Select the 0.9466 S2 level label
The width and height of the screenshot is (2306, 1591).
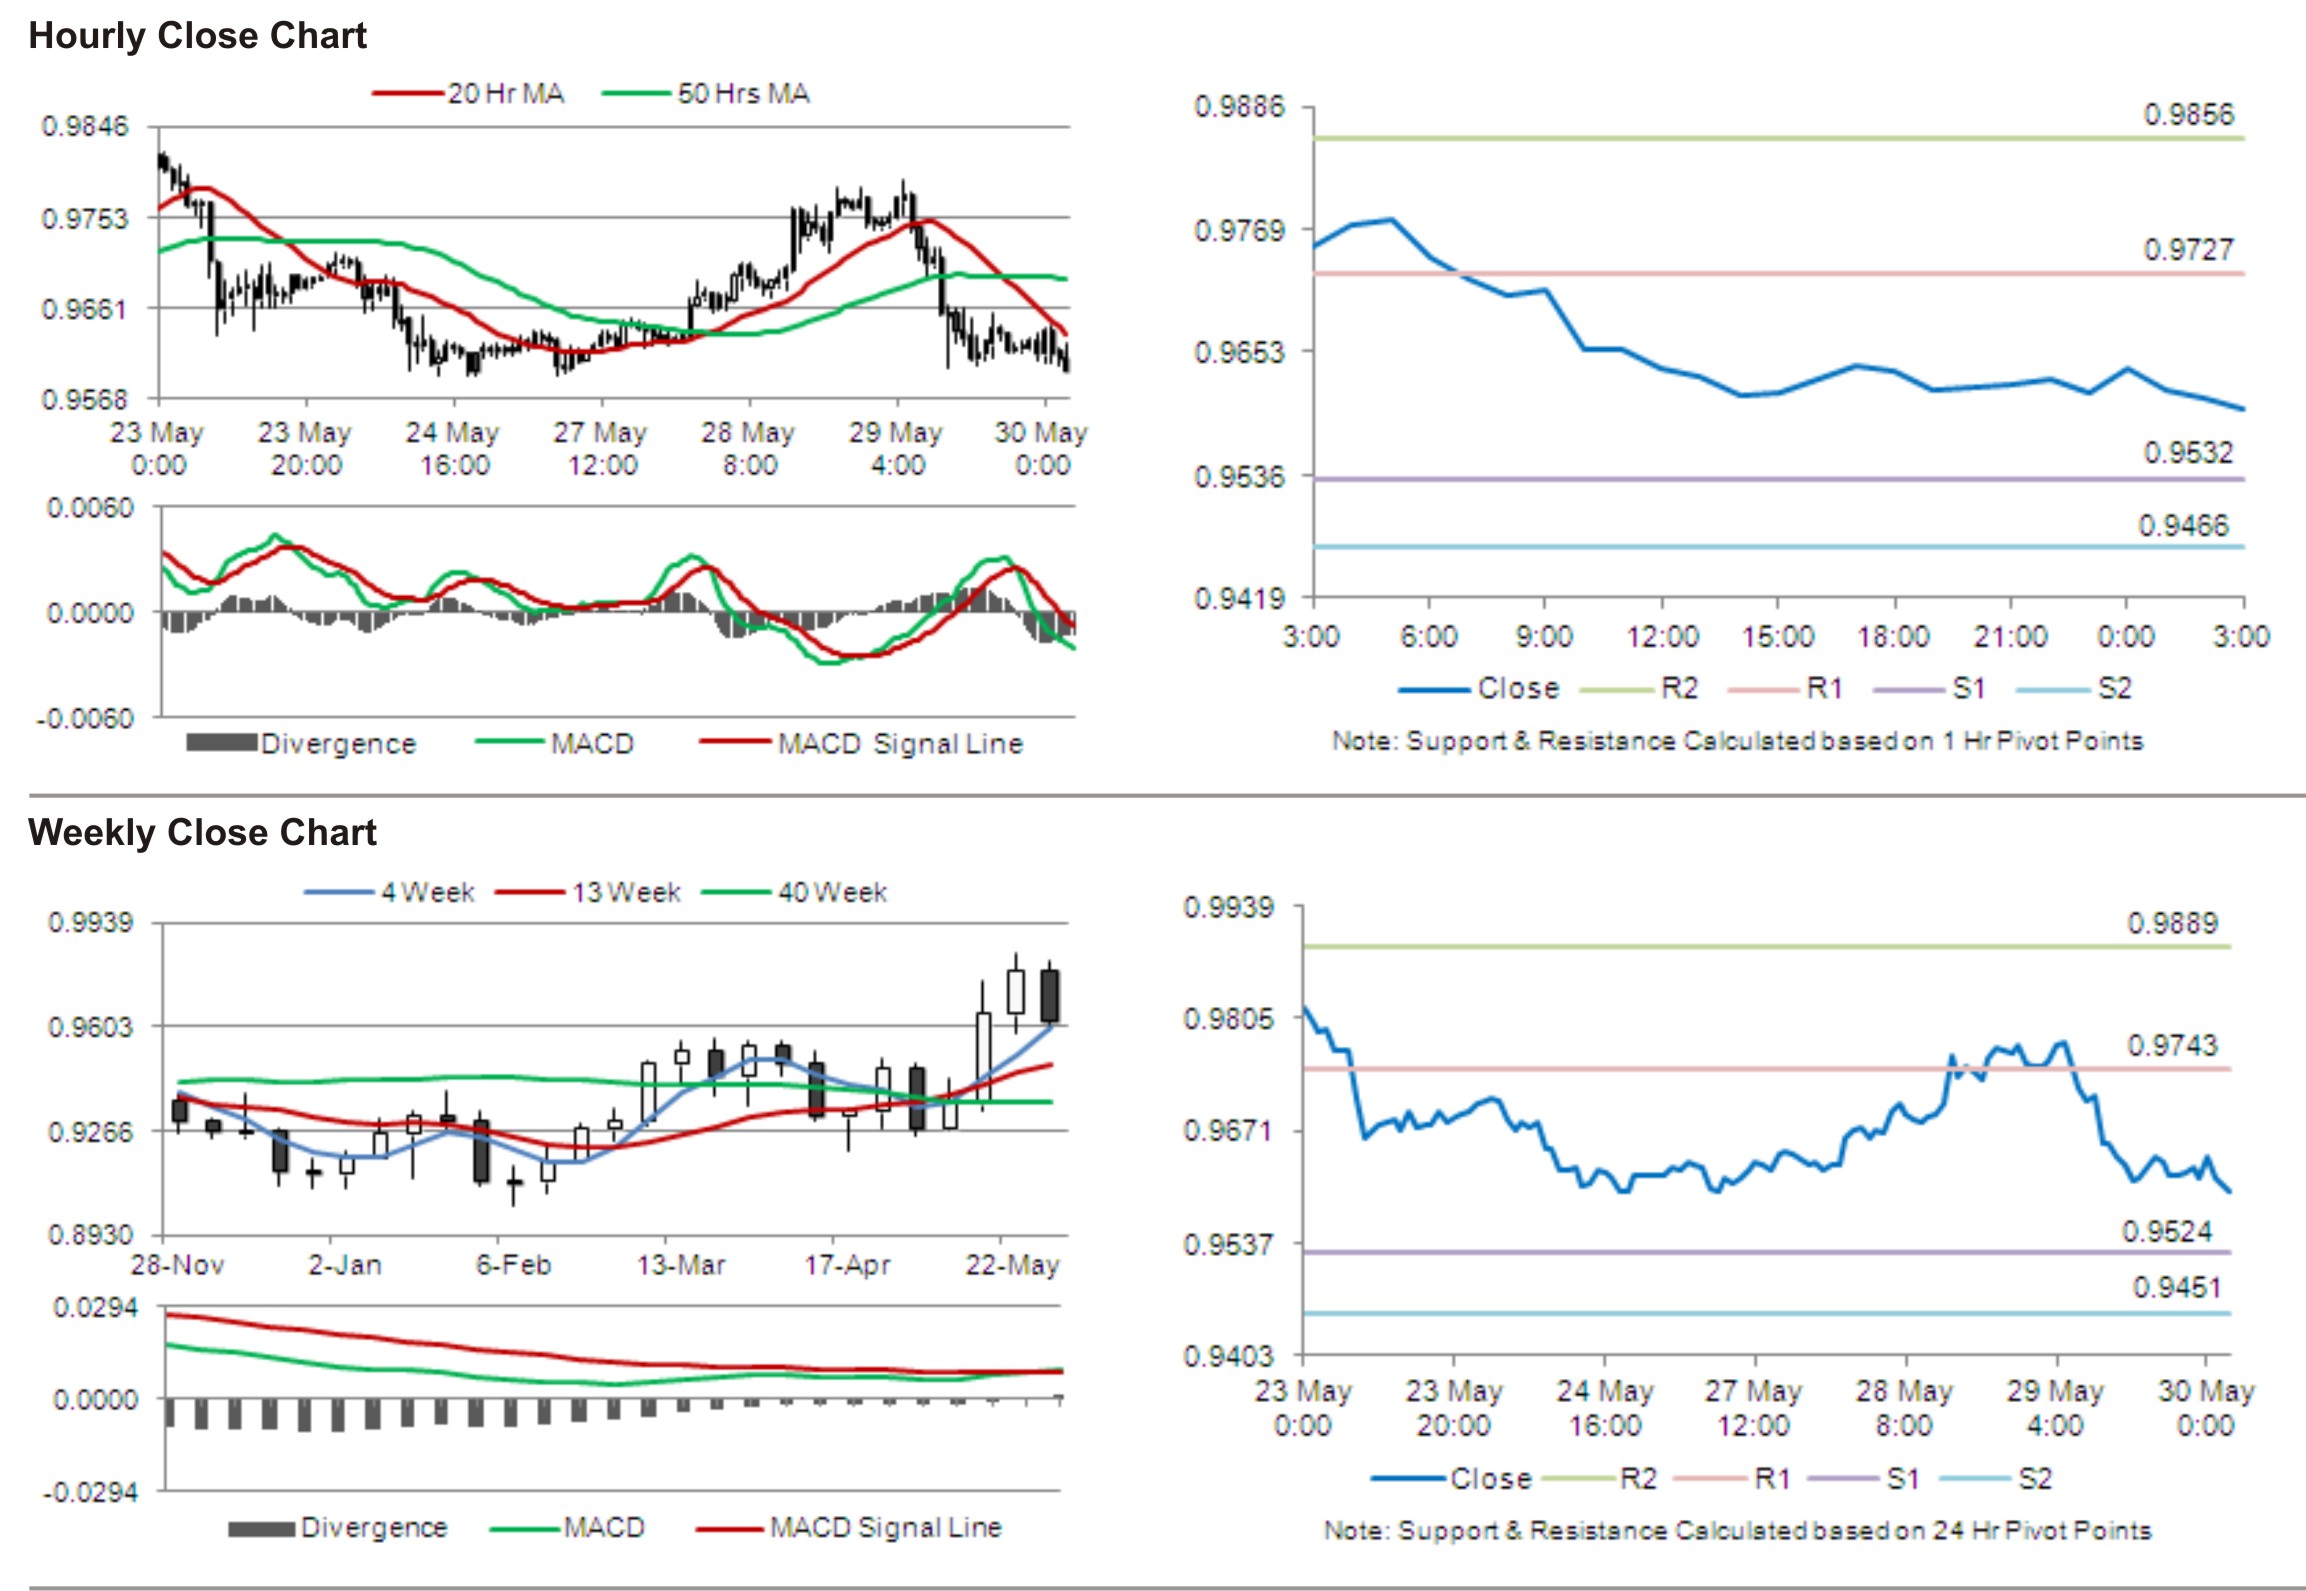2183,526
